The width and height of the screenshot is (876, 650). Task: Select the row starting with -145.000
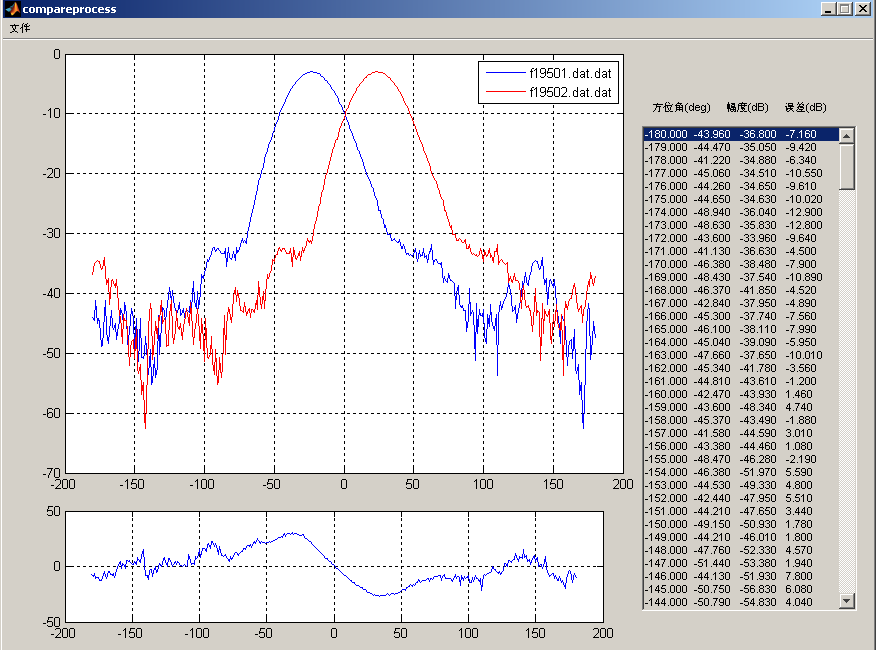pyautogui.click(x=741, y=589)
